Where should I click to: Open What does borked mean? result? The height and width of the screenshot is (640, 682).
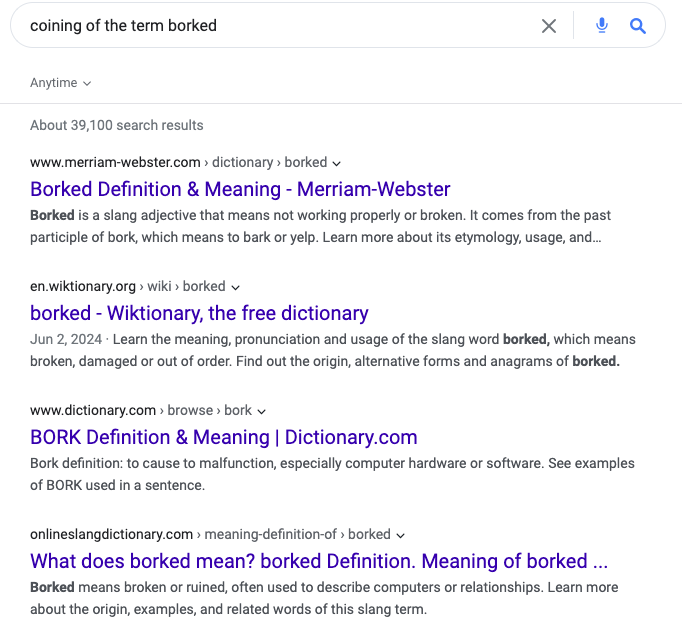(319, 561)
